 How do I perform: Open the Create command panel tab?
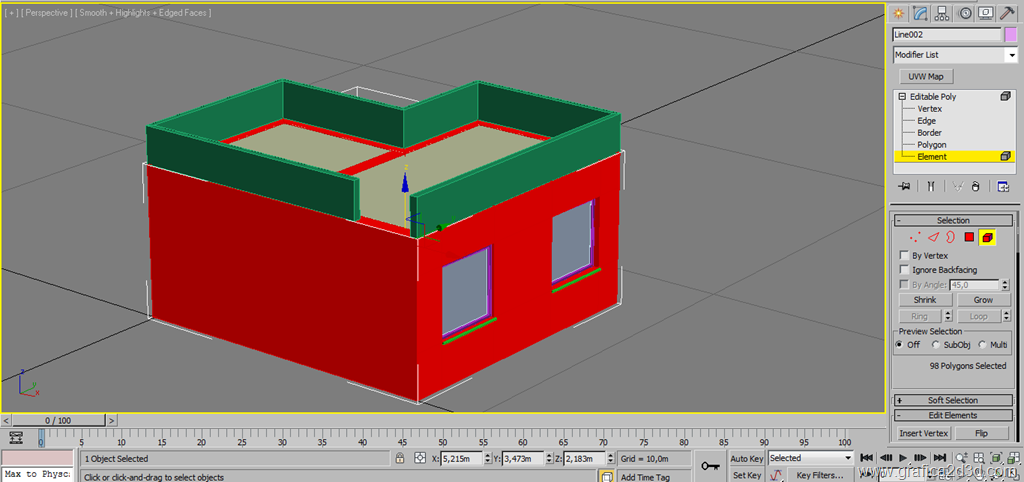[x=898, y=13]
